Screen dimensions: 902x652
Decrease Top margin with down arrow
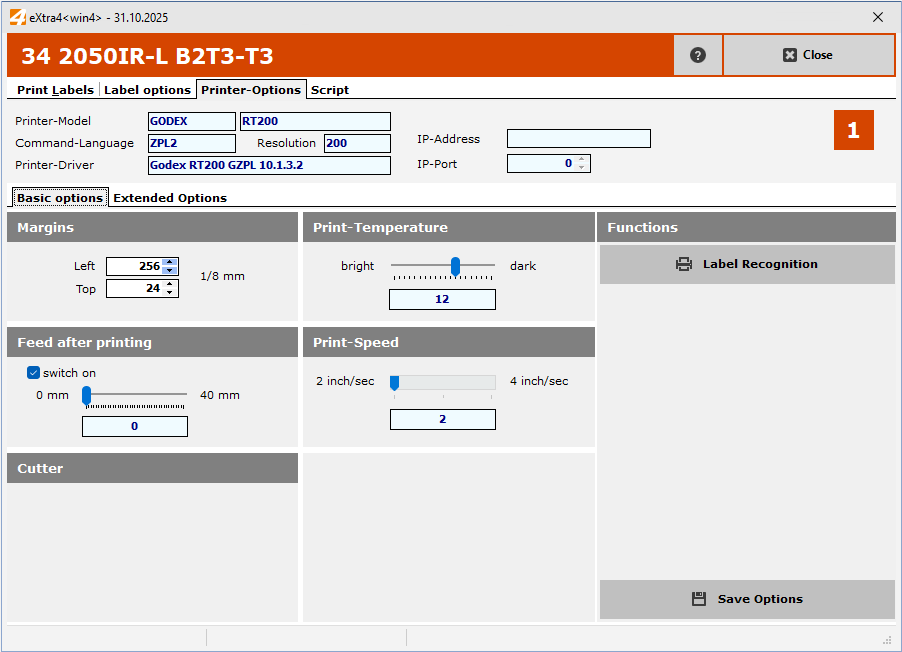pyautogui.click(x=170, y=293)
